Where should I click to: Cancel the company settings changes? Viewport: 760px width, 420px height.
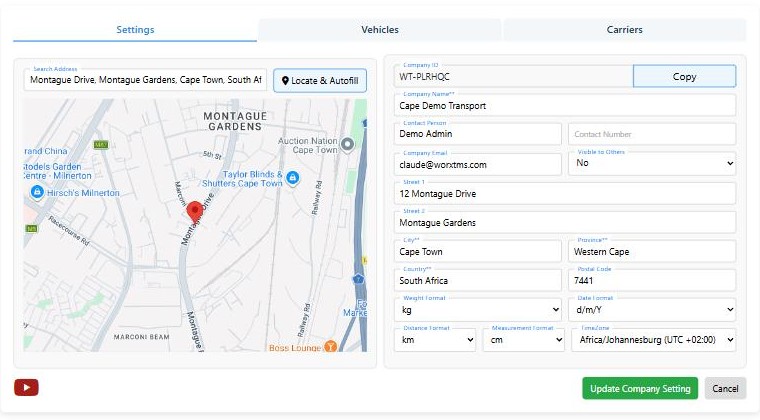(x=725, y=389)
